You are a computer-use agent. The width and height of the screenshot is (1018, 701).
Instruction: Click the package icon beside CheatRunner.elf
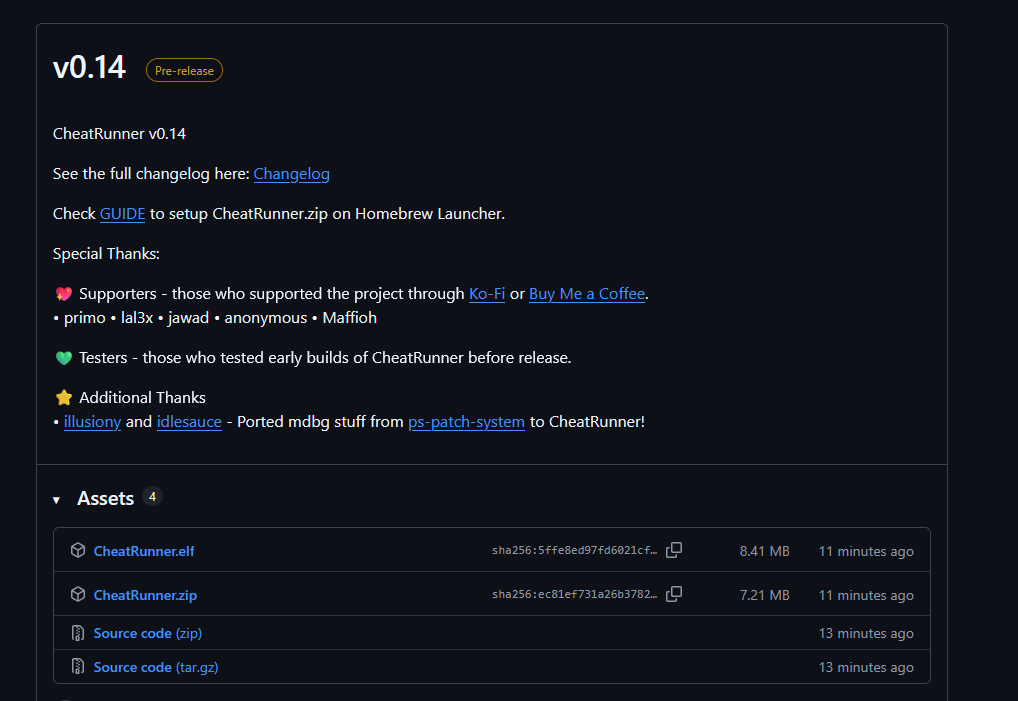(78, 550)
